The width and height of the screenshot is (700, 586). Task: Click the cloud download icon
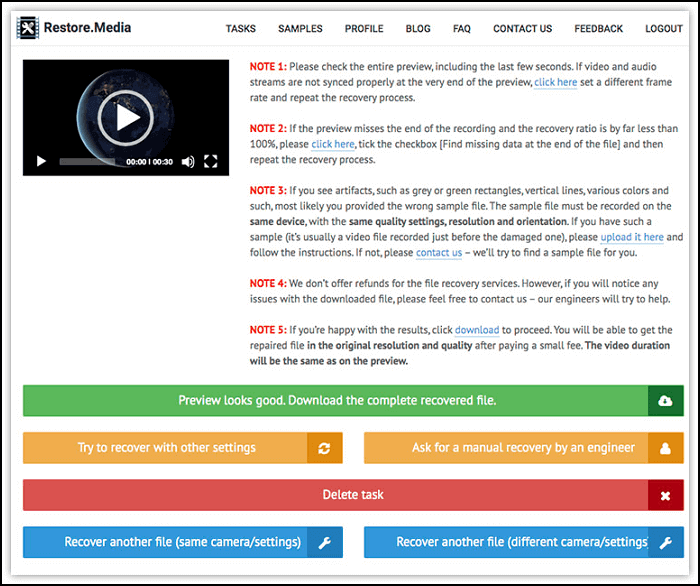[x=666, y=401]
